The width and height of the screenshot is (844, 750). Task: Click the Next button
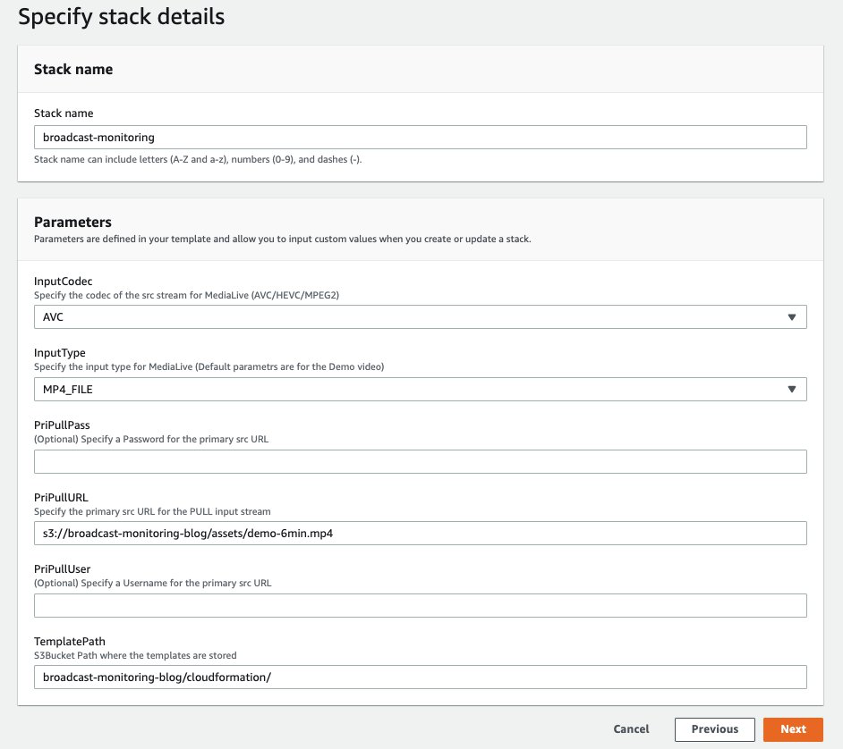[x=793, y=729]
